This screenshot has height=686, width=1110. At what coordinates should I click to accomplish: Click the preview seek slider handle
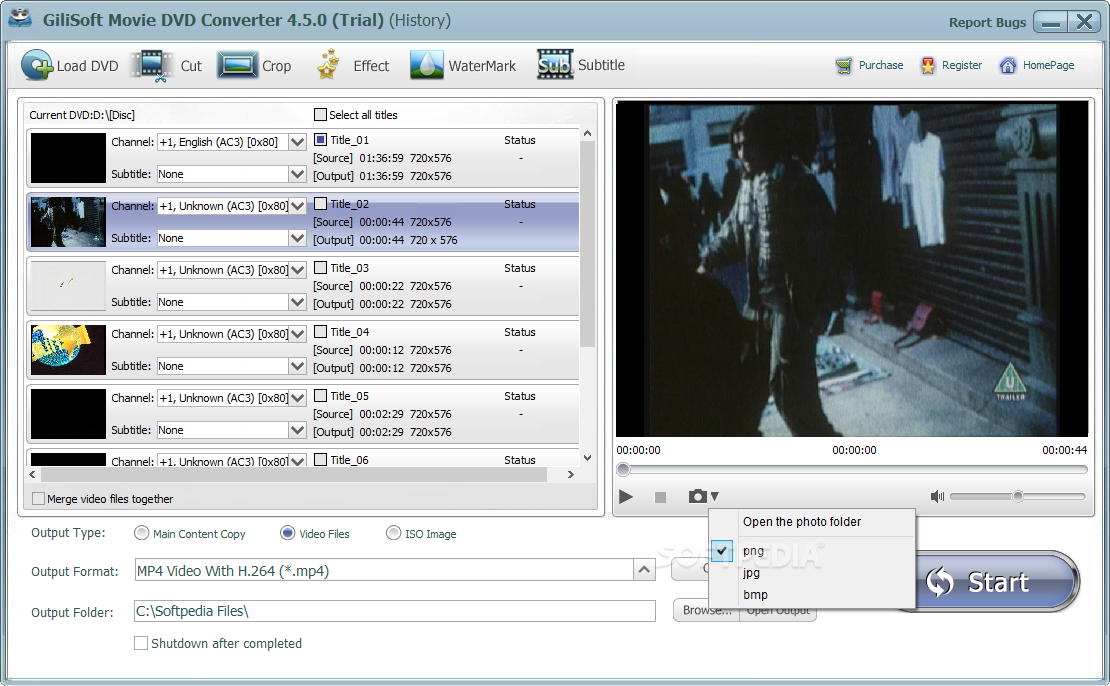pos(623,469)
